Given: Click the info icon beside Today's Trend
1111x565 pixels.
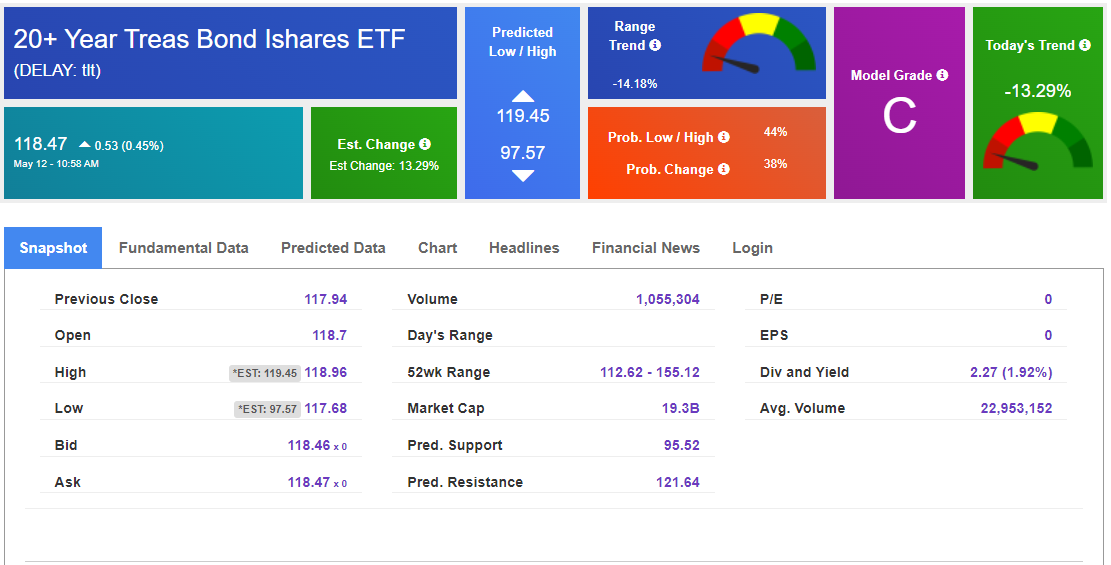Looking at the screenshot, I should point(1085,45).
